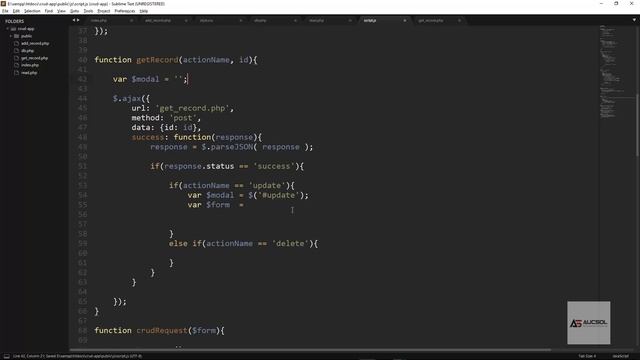Click the tab scroll left arrow
640x360 pixels.
(74, 20)
